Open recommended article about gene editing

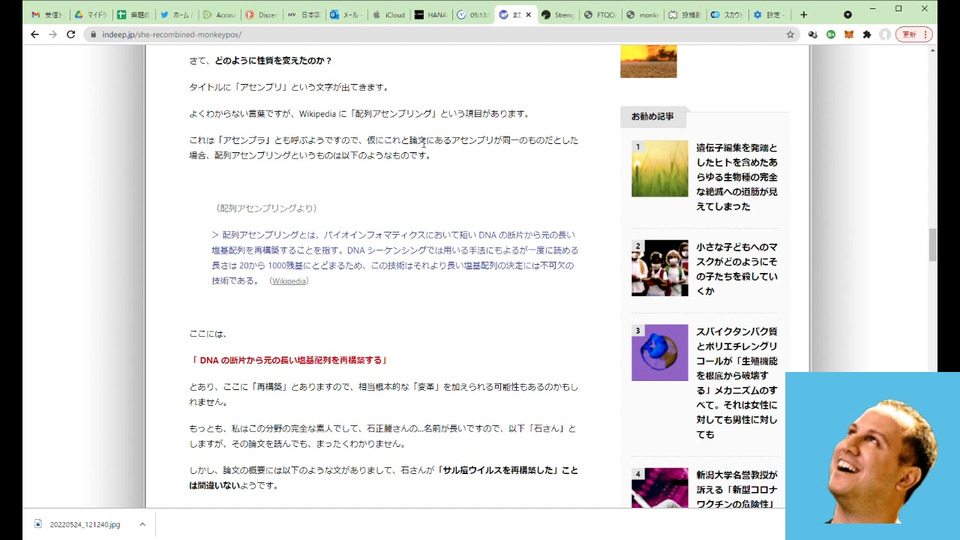[x=737, y=176]
